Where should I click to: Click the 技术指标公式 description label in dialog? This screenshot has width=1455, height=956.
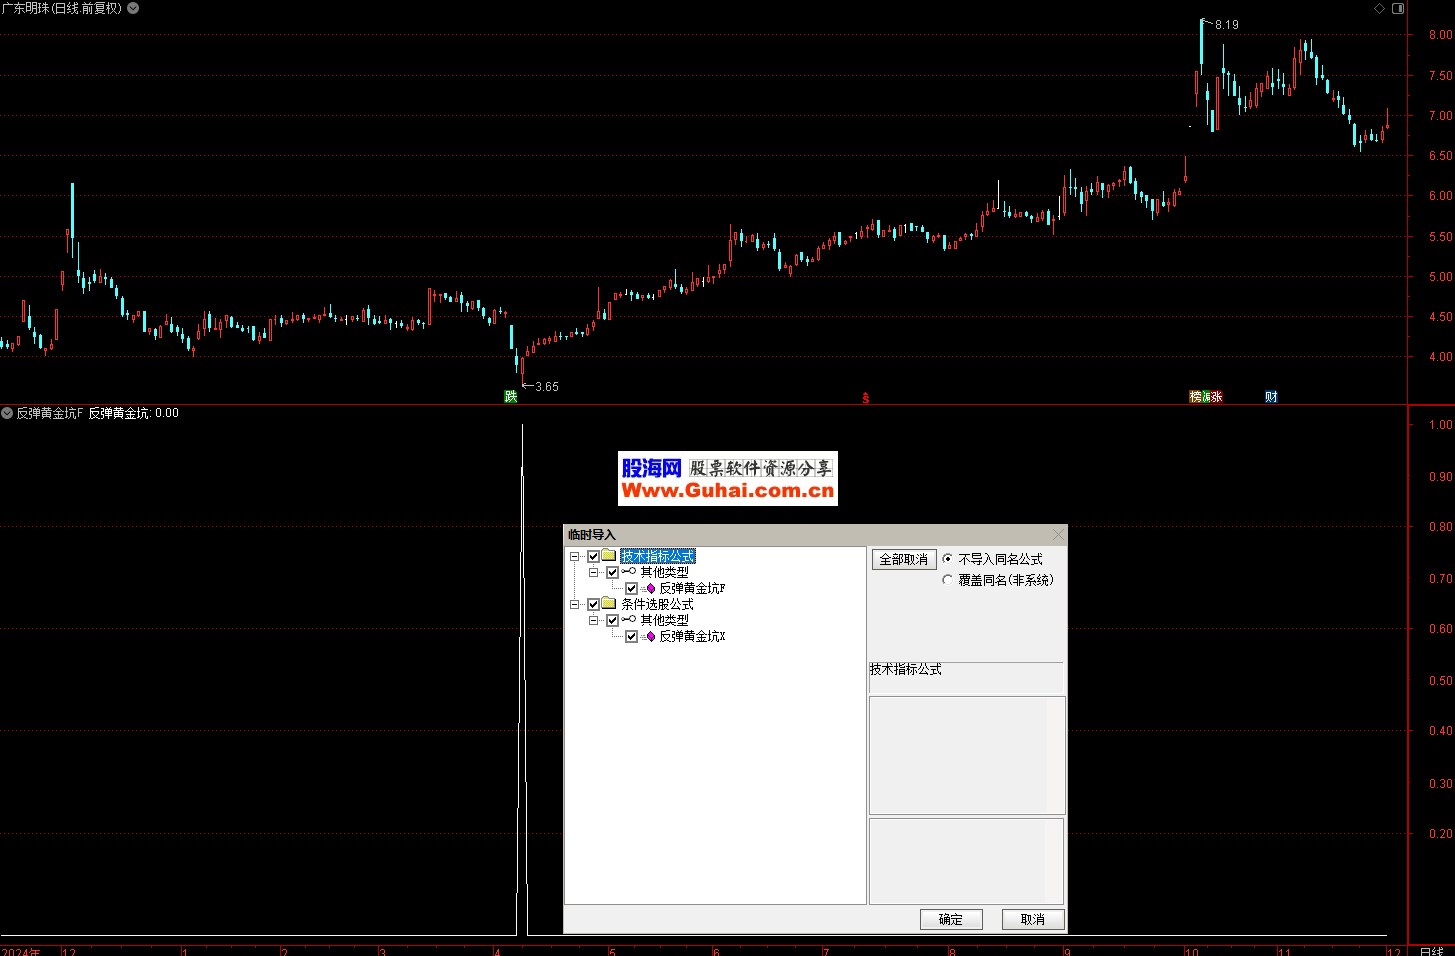(906, 670)
